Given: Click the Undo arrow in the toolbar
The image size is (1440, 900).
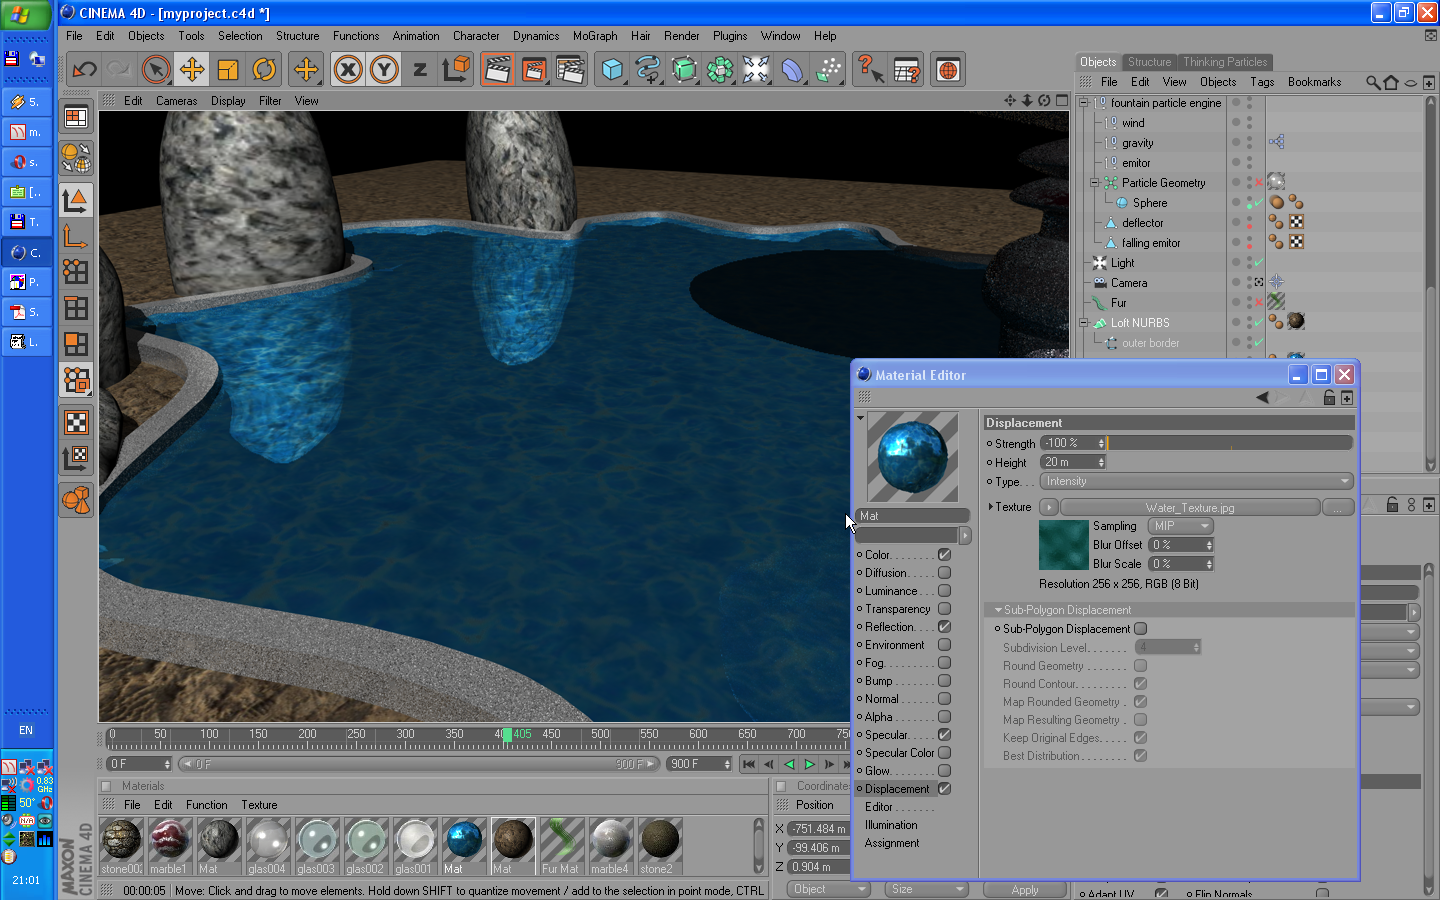Looking at the screenshot, I should [x=85, y=70].
